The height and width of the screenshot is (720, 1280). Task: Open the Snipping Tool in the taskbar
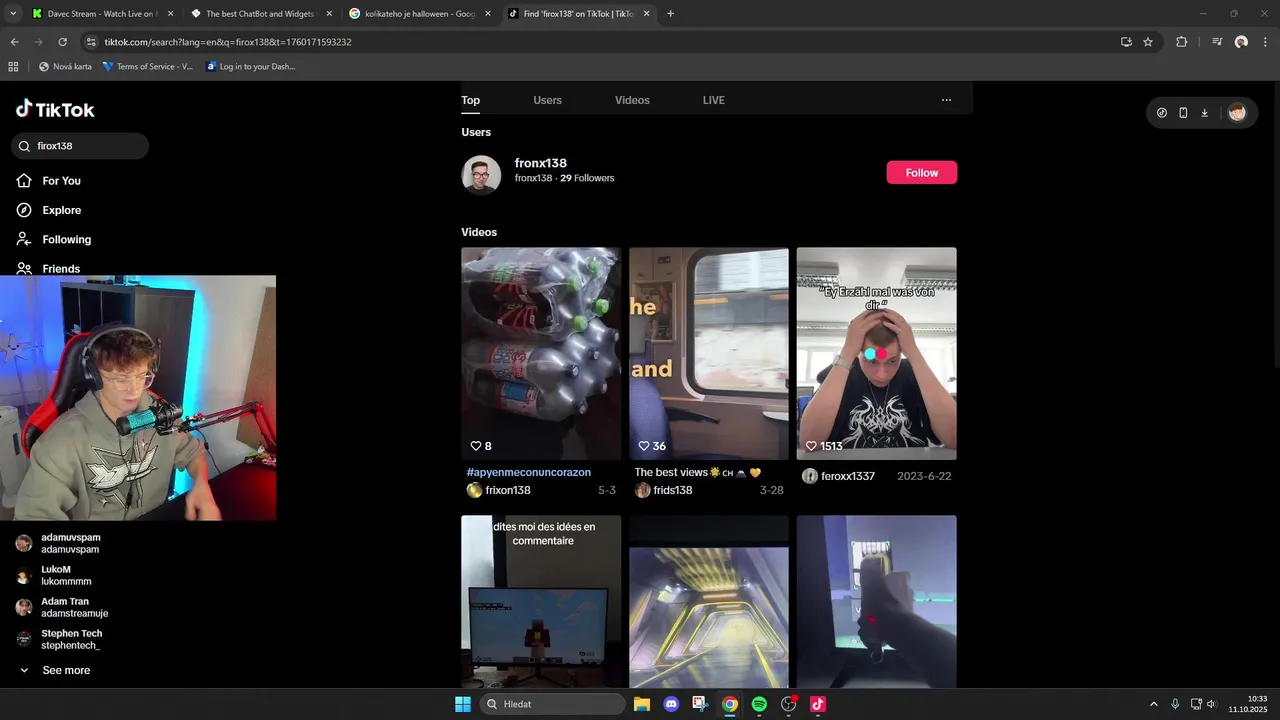(x=700, y=704)
